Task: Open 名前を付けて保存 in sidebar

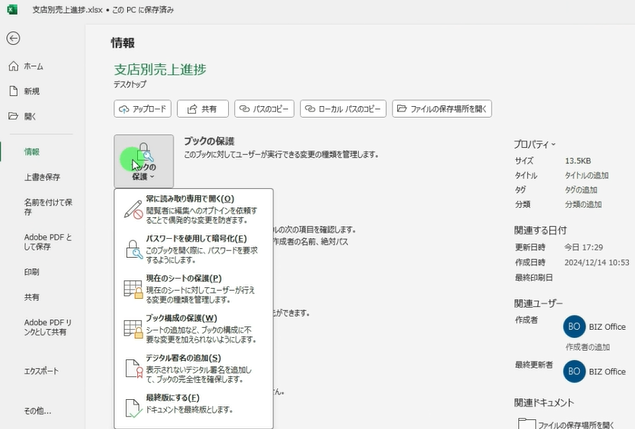Action: point(48,207)
